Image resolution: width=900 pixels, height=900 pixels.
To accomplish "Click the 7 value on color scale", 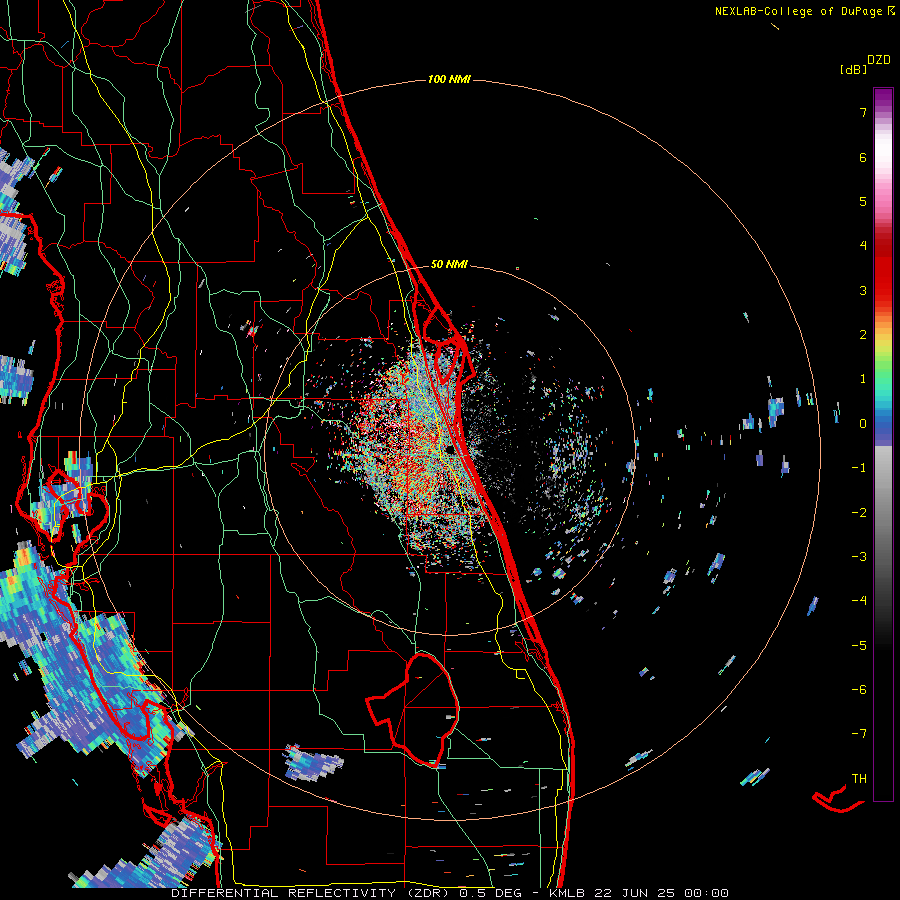I will pyautogui.click(x=863, y=112).
